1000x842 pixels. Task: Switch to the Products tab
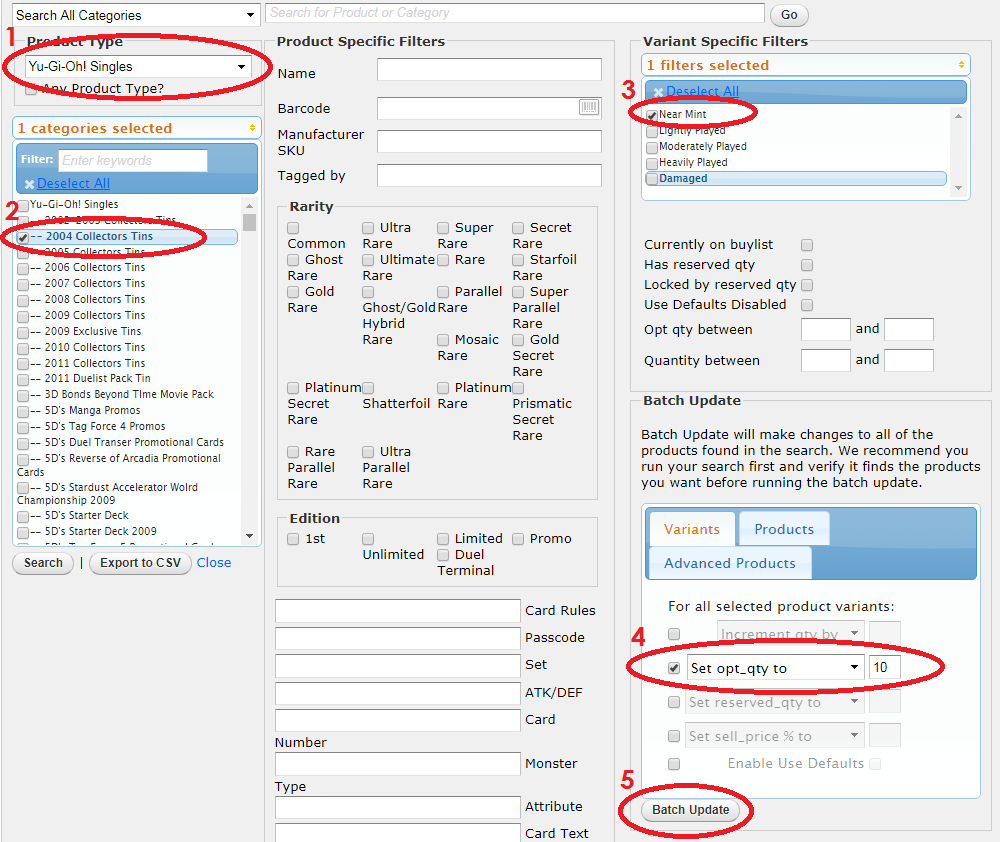click(784, 529)
